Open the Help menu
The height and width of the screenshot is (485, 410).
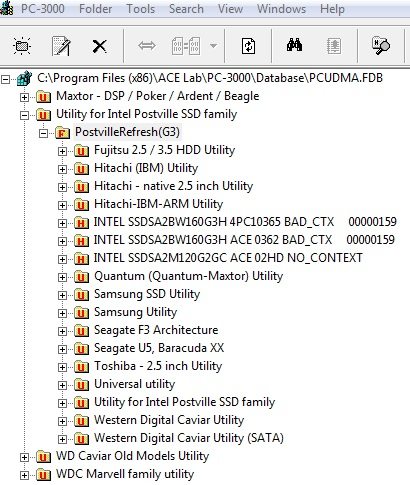coord(332,9)
